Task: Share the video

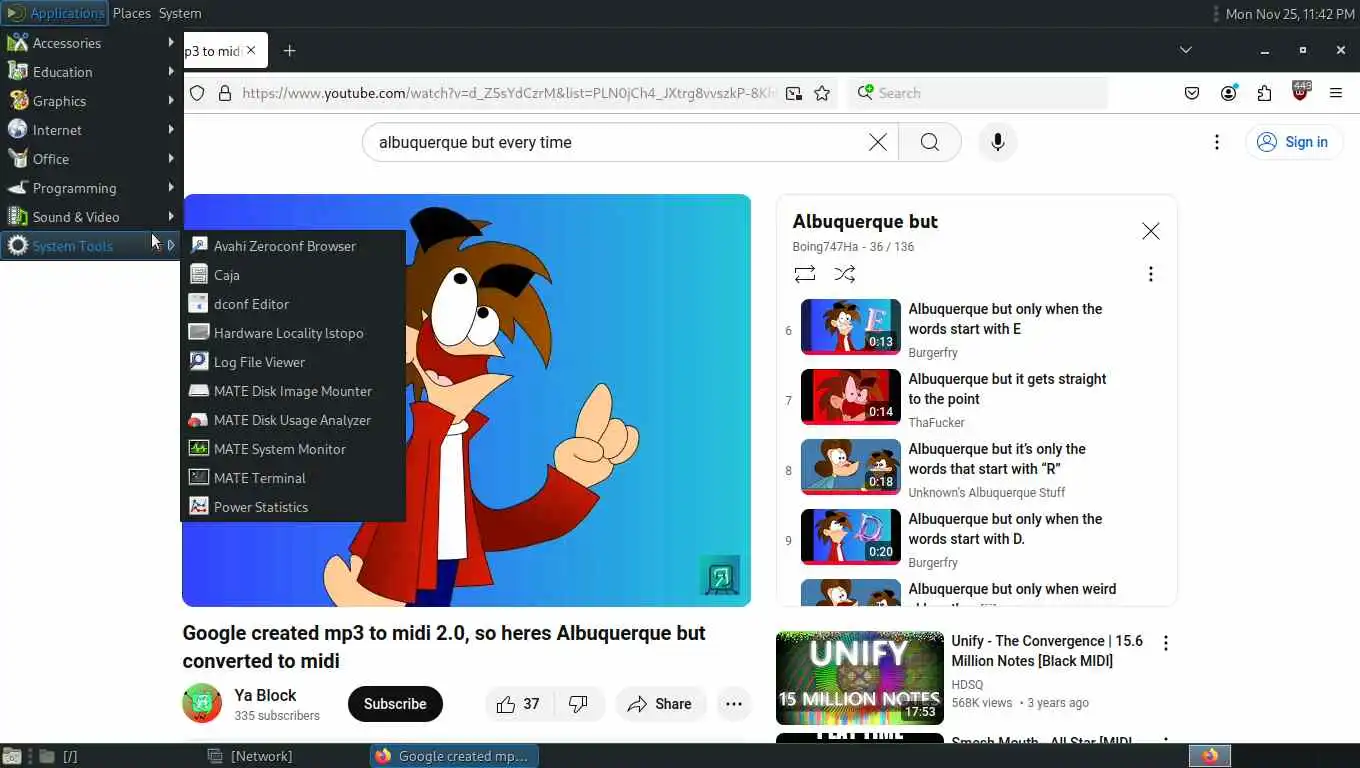Action: coord(660,704)
